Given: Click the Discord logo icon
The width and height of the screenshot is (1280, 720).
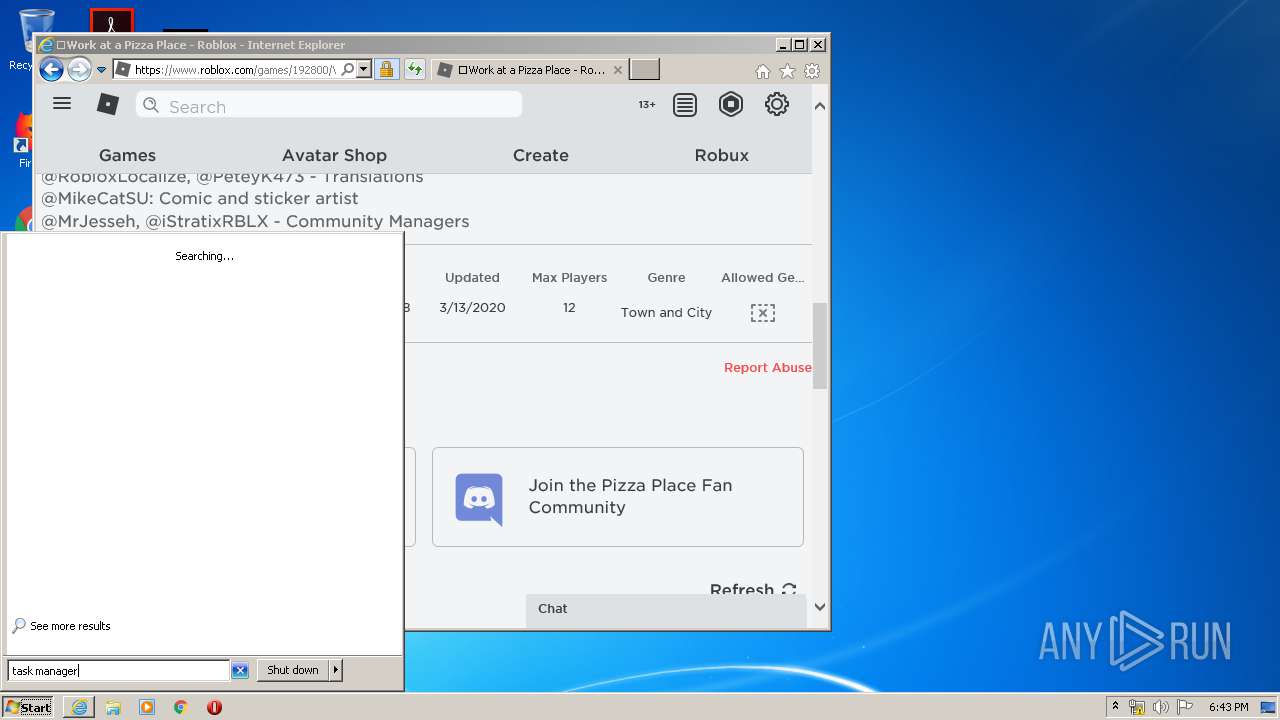Looking at the screenshot, I should pyautogui.click(x=479, y=497).
